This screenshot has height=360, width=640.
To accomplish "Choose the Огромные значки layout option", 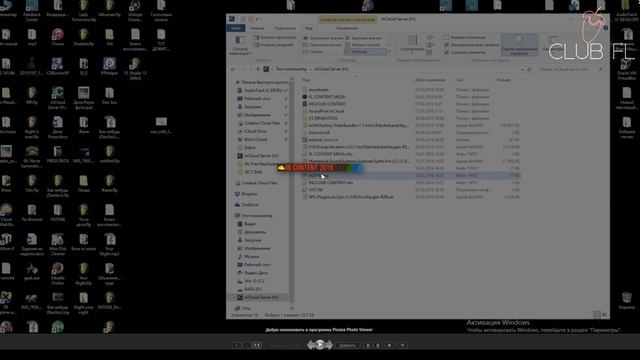I will tap(323, 38).
